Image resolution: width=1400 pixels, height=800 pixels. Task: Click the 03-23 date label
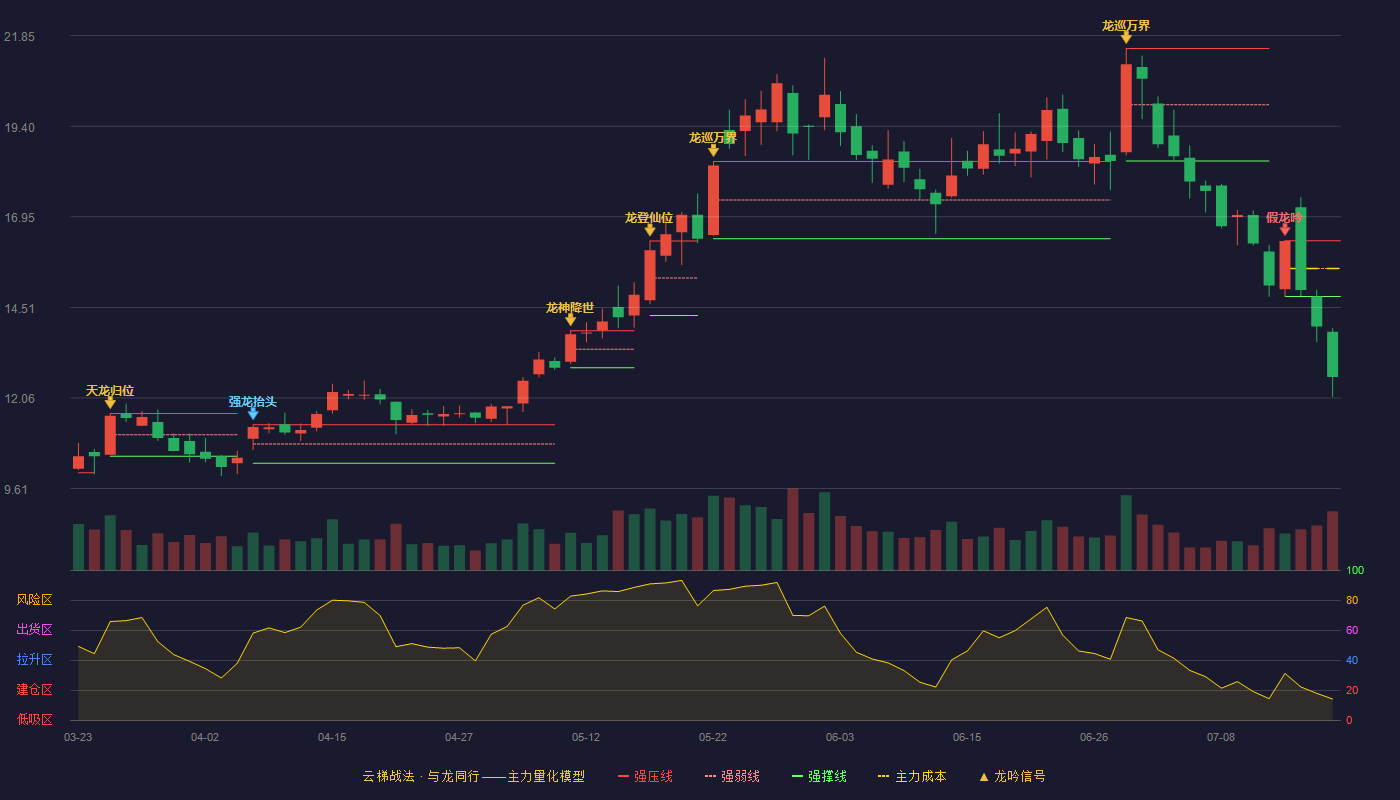tap(78, 737)
